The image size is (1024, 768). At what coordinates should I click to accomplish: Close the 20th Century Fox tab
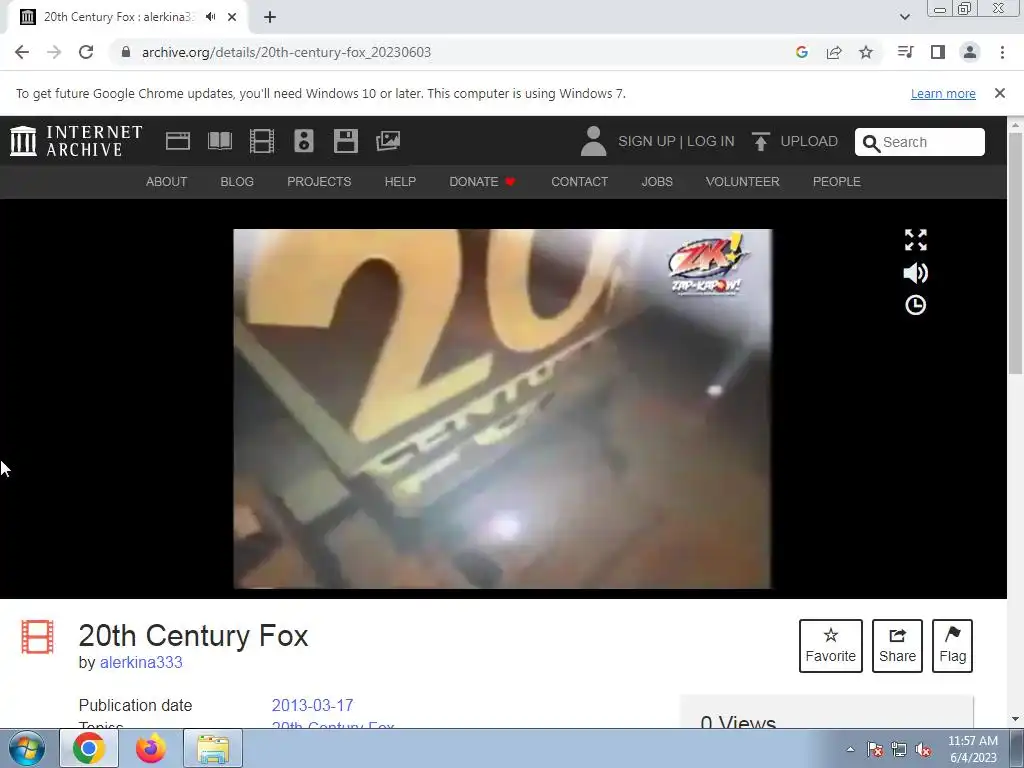pos(232,17)
